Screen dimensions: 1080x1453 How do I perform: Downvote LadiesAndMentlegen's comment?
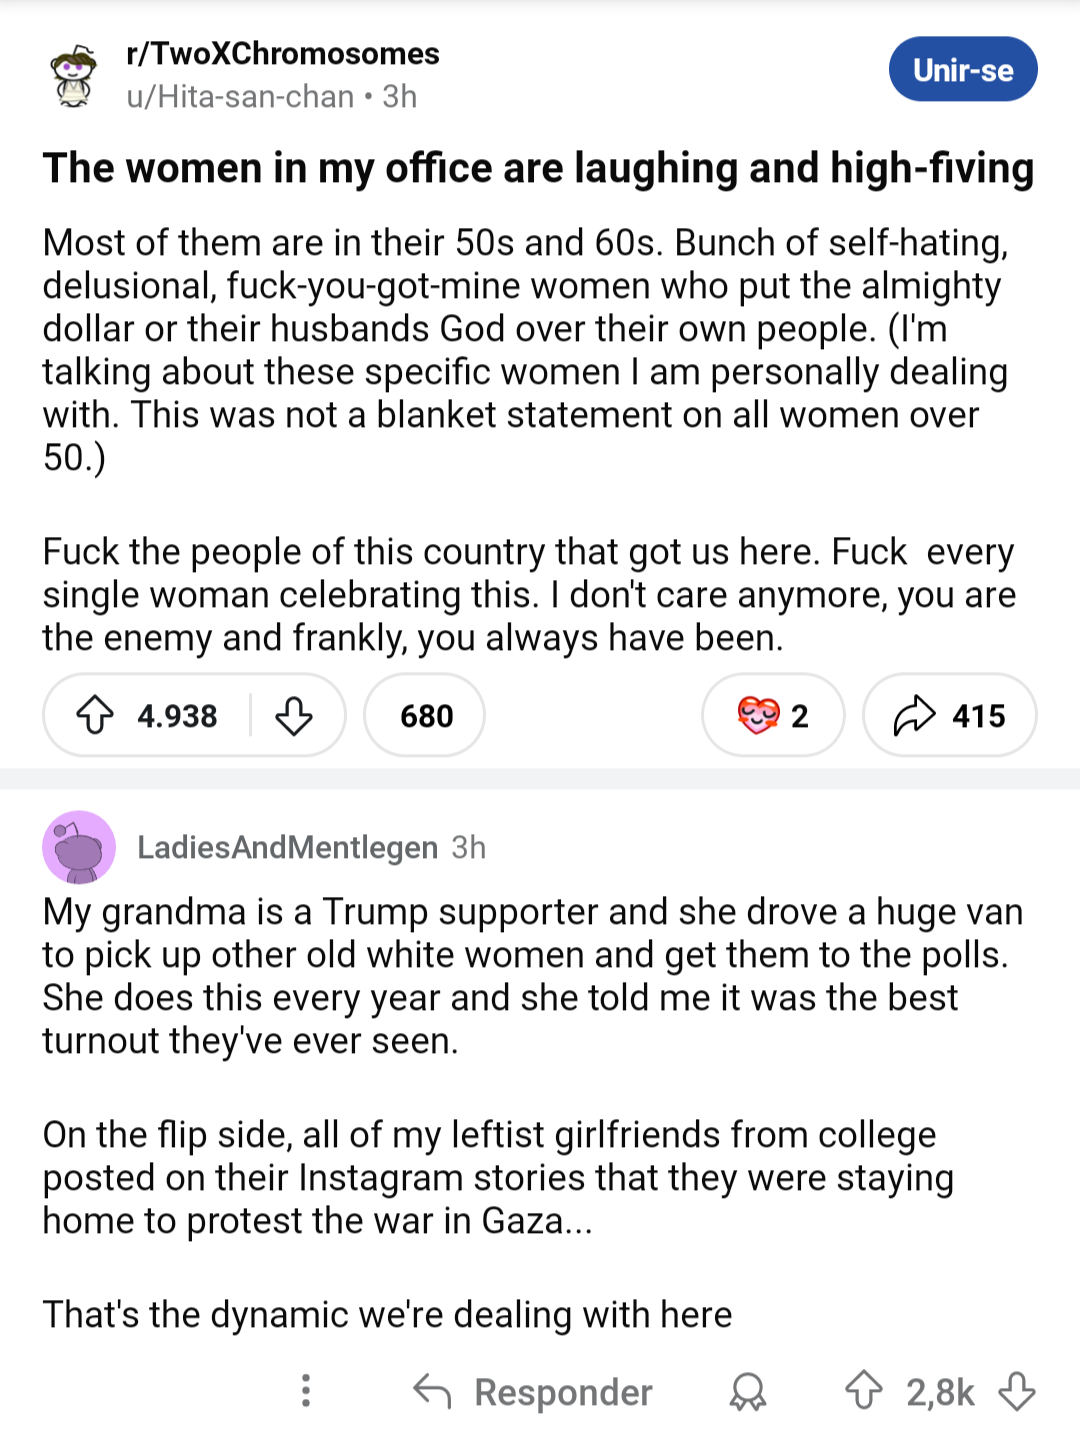[1017, 1391]
